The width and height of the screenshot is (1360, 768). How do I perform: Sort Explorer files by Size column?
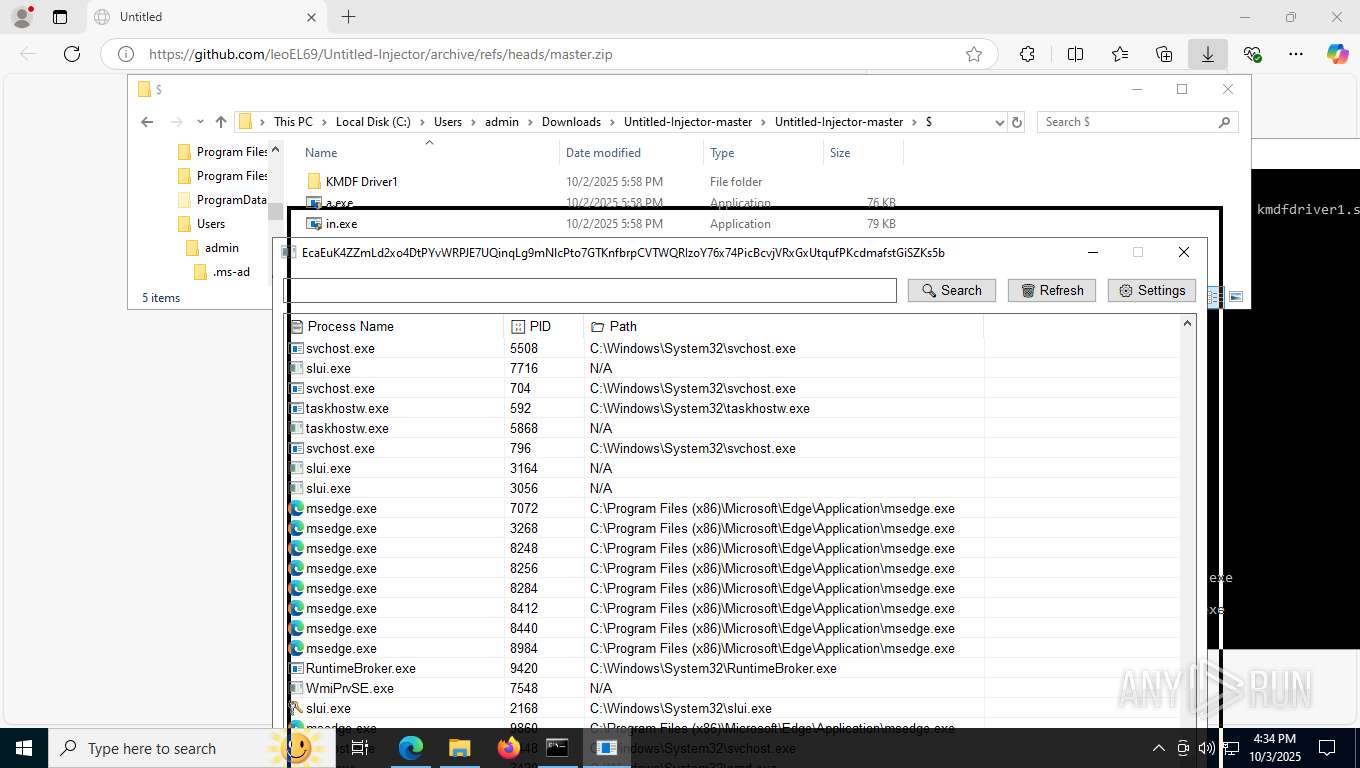840,153
